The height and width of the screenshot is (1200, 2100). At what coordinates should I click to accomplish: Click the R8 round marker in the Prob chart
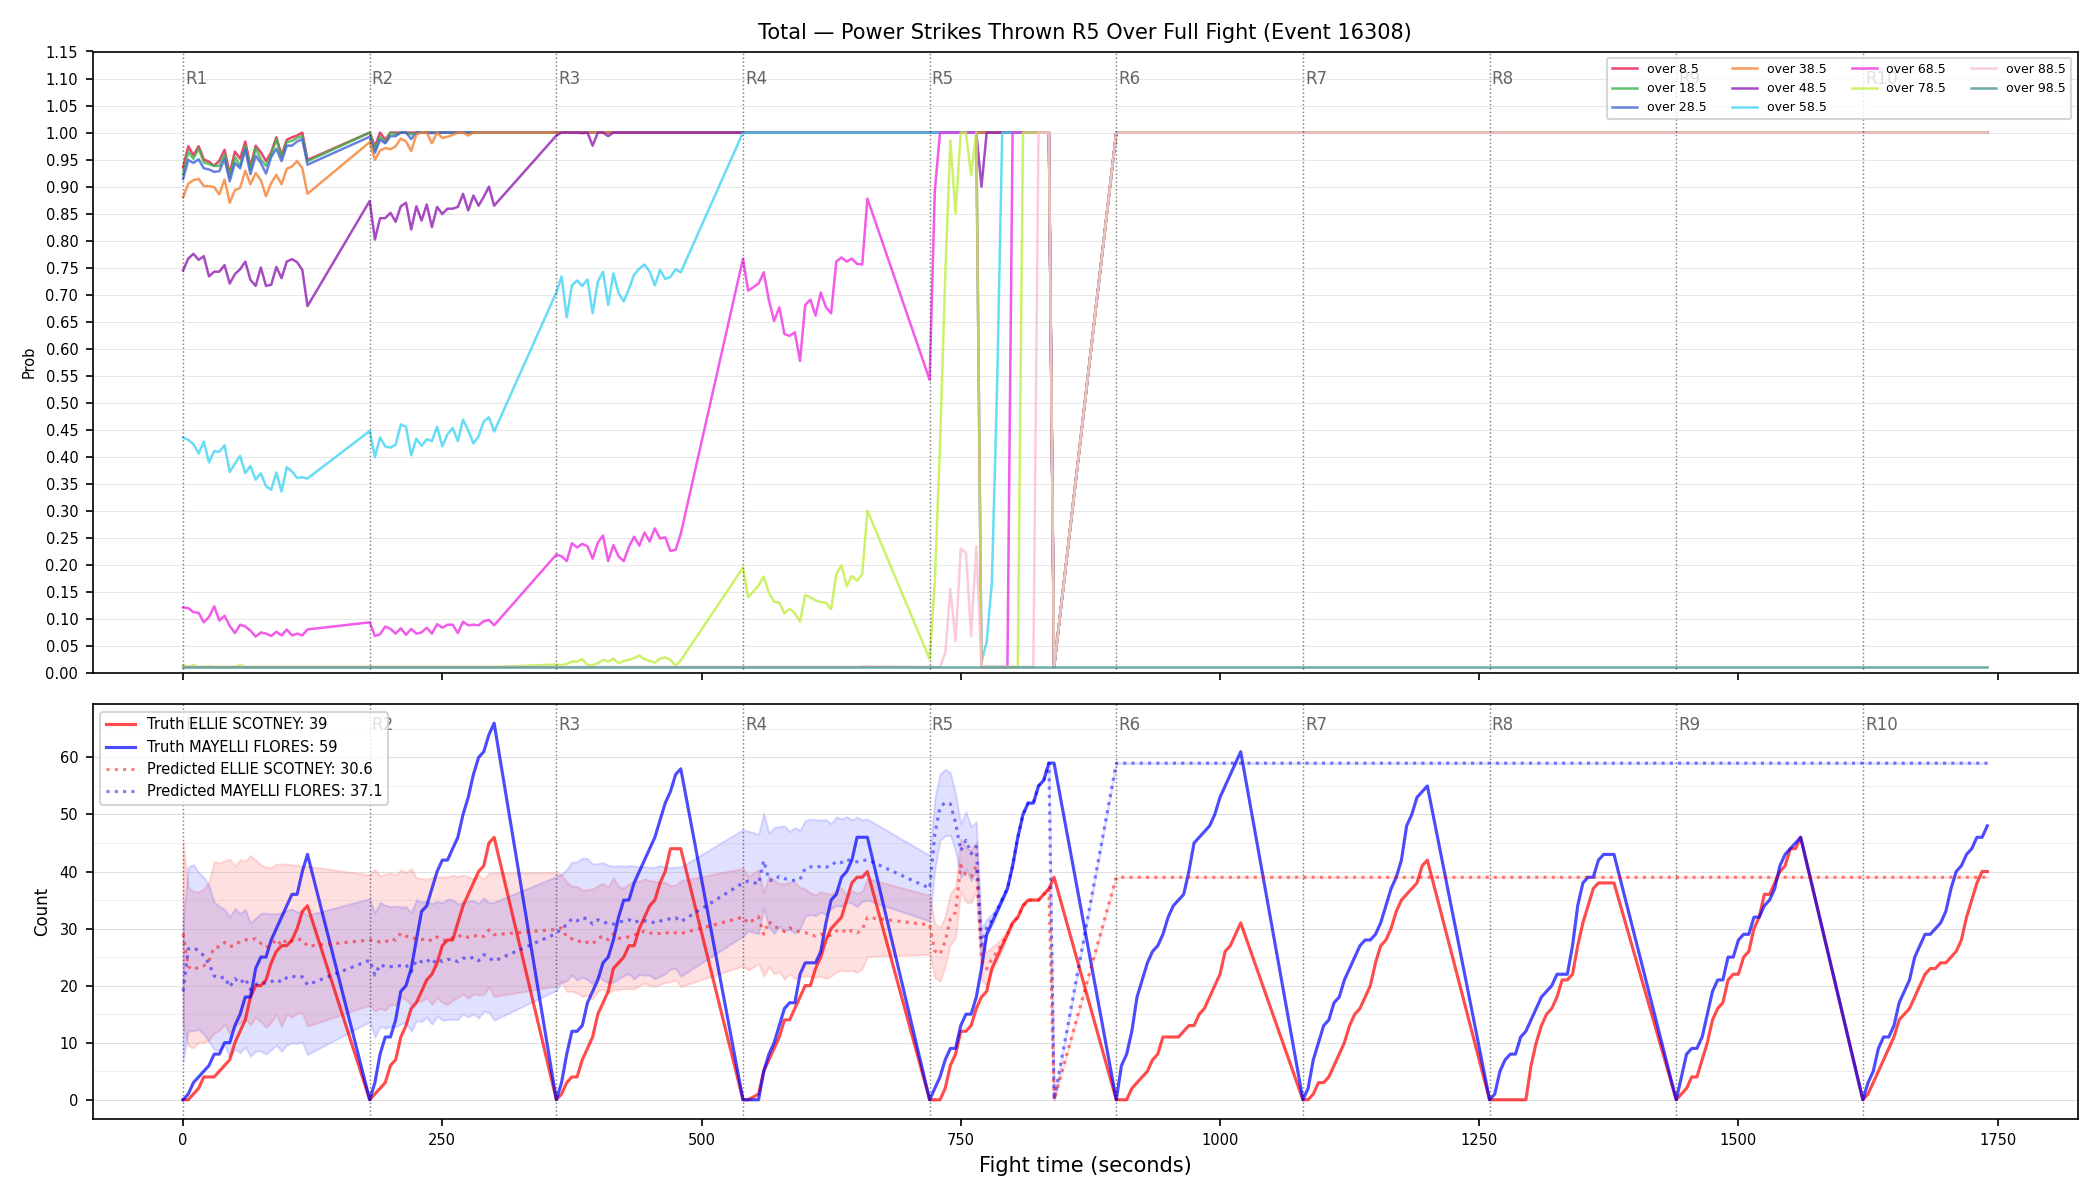[1502, 78]
